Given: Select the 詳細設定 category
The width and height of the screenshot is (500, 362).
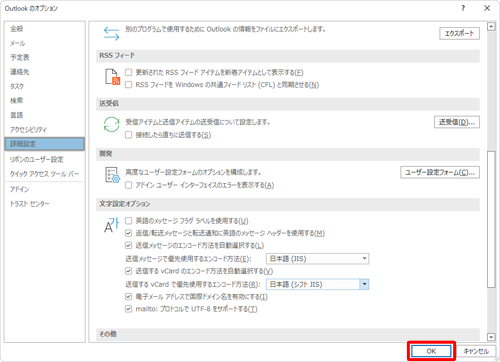Looking at the screenshot, I should tap(44, 144).
